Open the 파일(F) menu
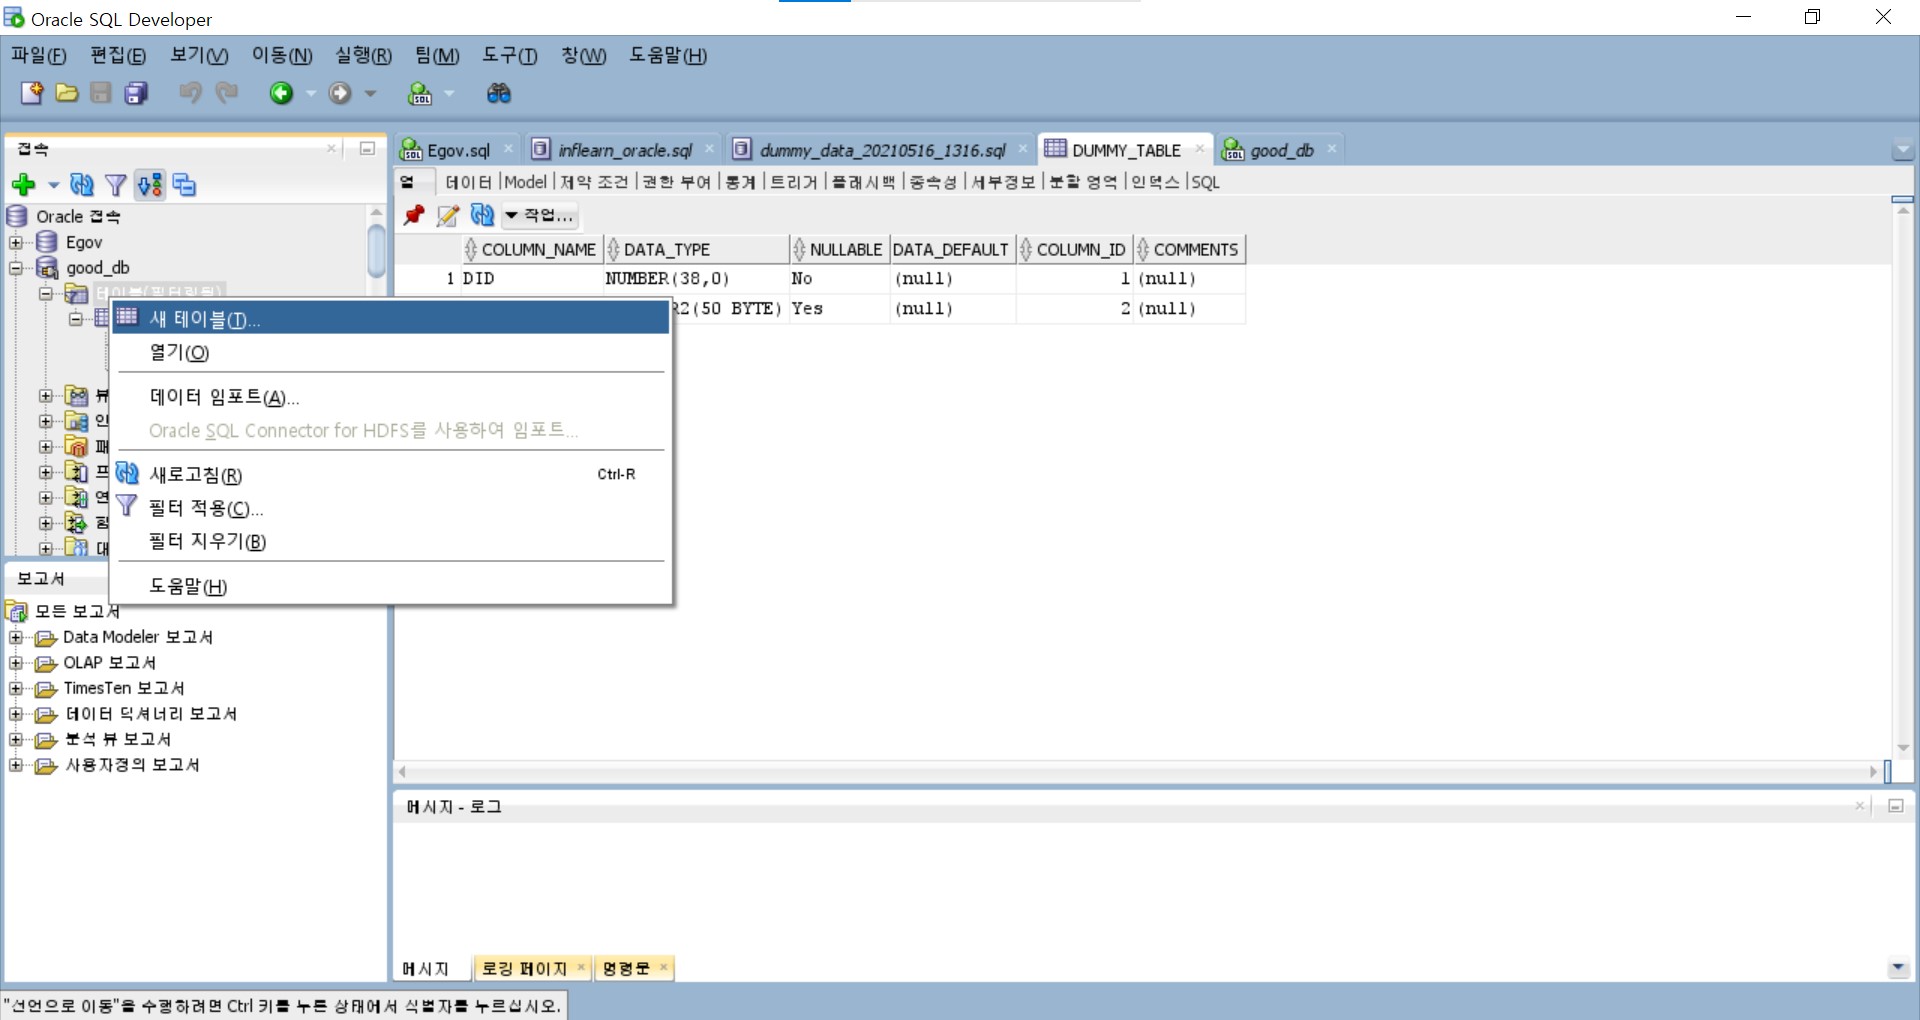 (38, 56)
